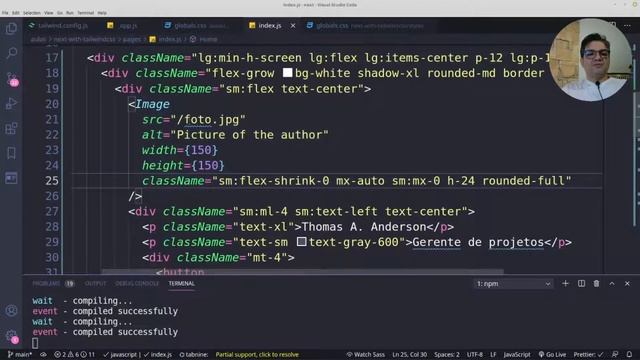Open the Help menu
This screenshot has height=360, width=640.
102,13
